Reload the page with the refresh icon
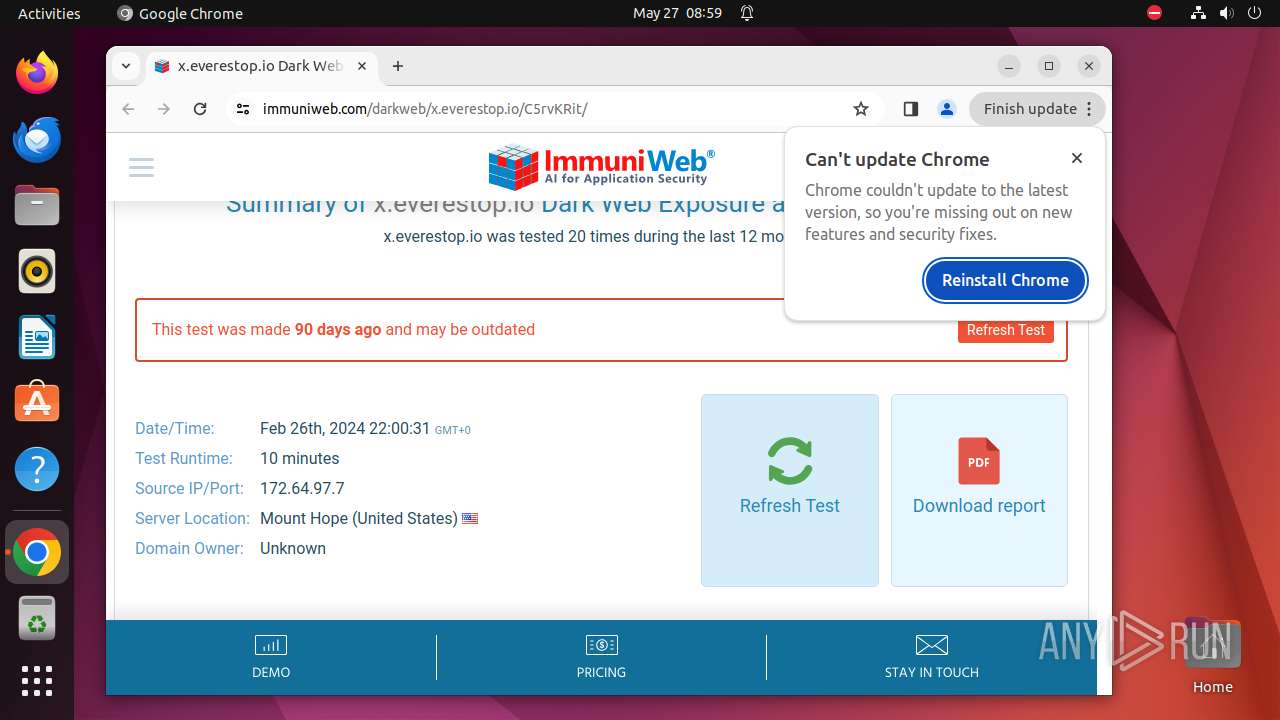Viewport: 1280px width, 720px height. 200,109
